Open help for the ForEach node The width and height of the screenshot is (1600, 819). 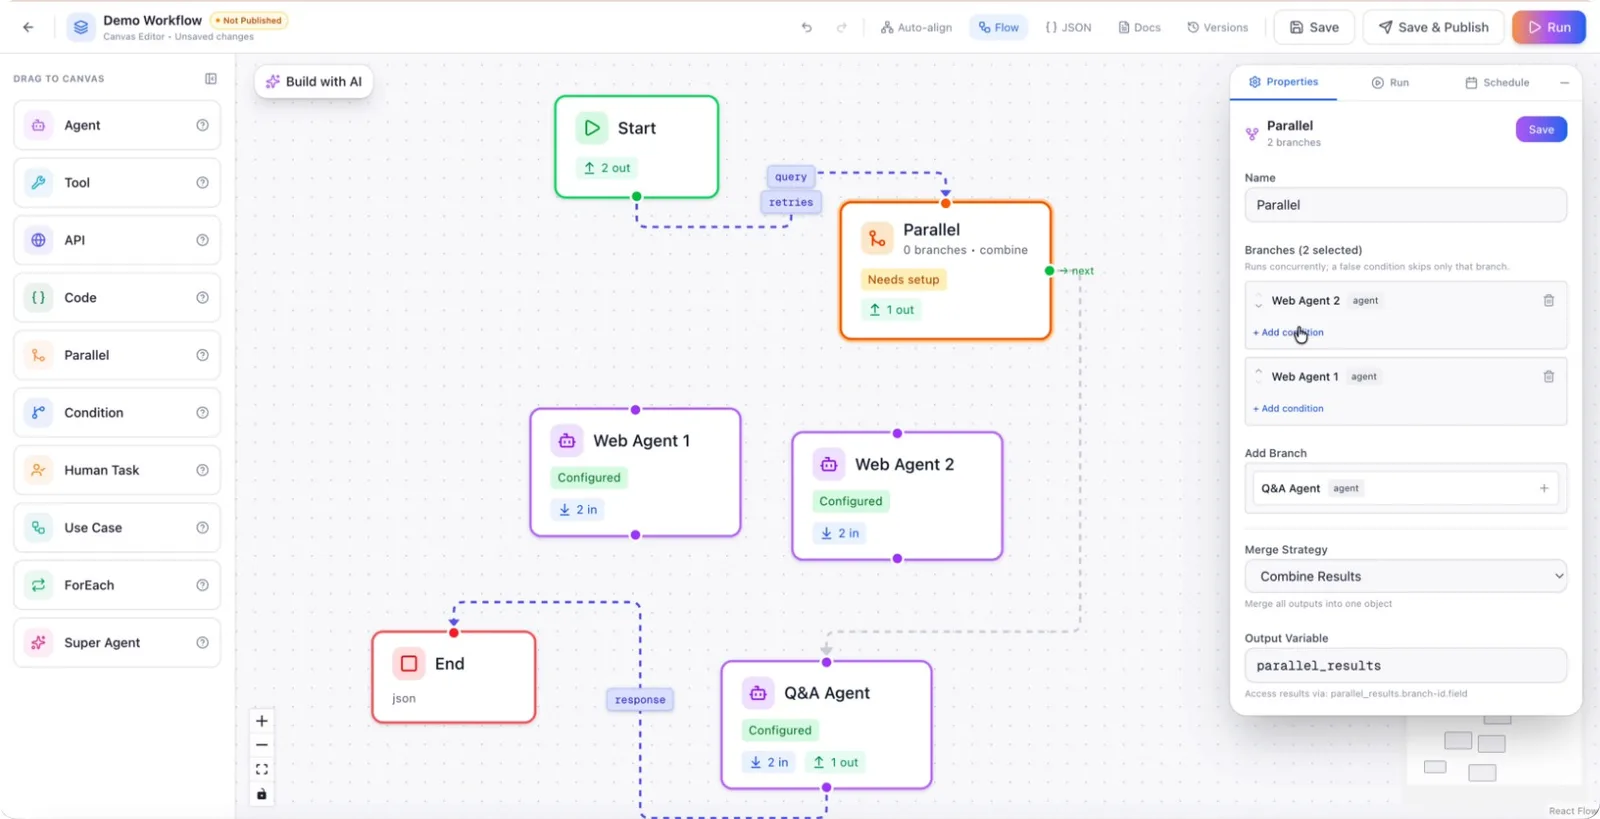click(x=203, y=585)
